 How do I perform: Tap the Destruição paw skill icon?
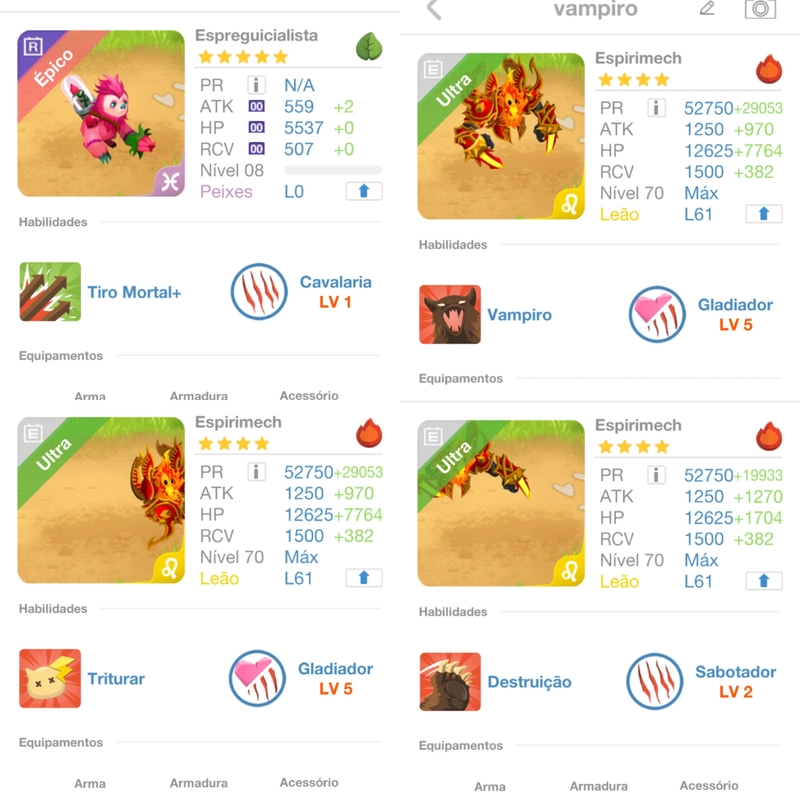(x=449, y=681)
